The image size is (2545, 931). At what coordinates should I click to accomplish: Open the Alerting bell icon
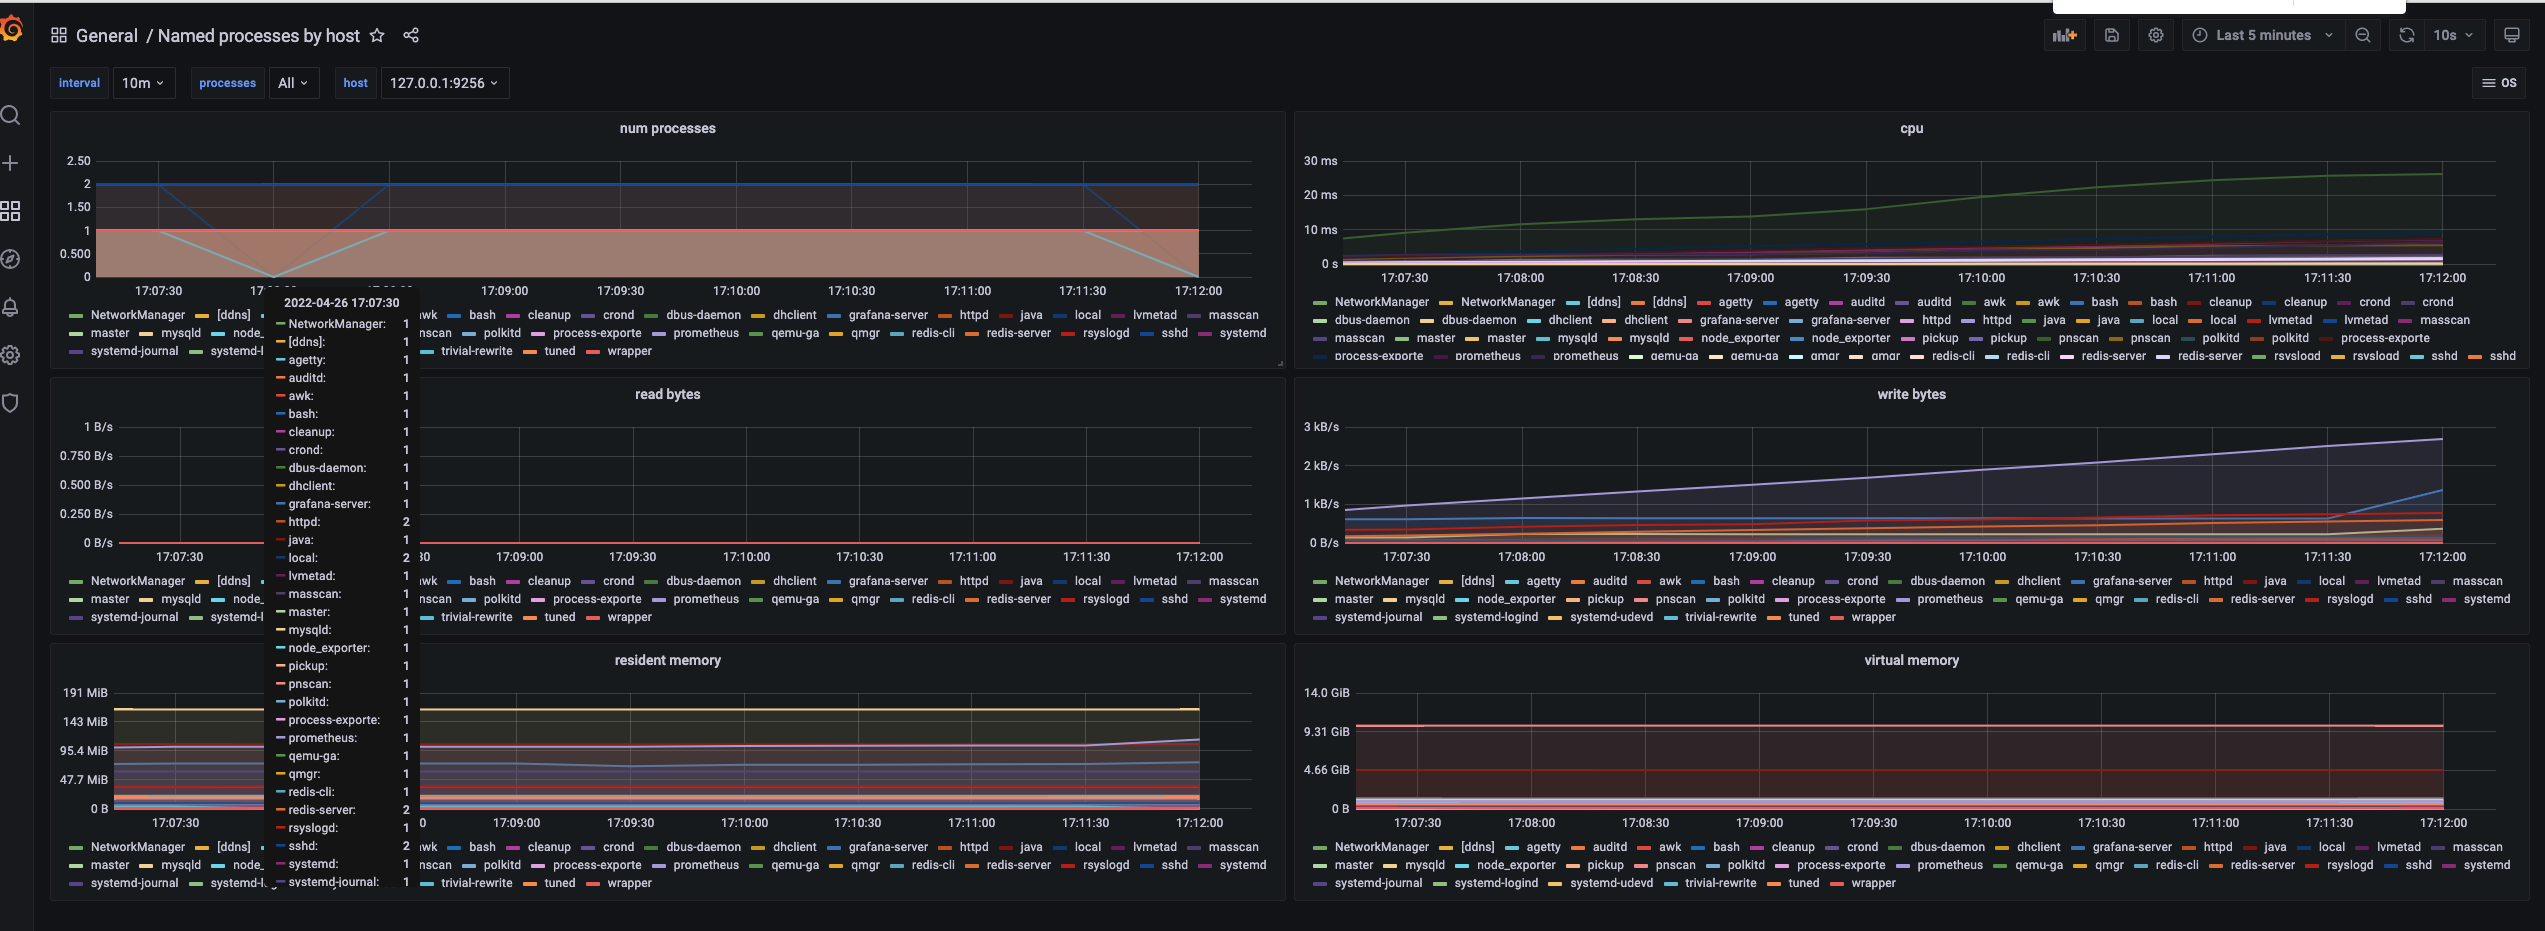click(11, 307)
